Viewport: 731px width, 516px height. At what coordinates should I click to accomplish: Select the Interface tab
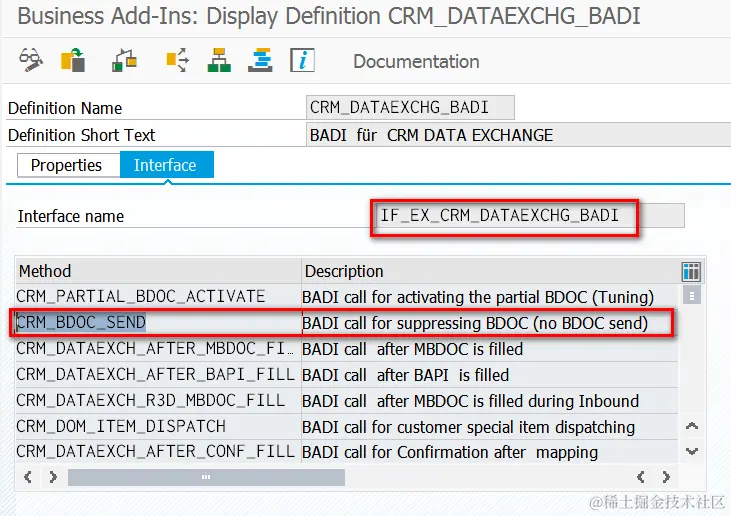point(167,165)
